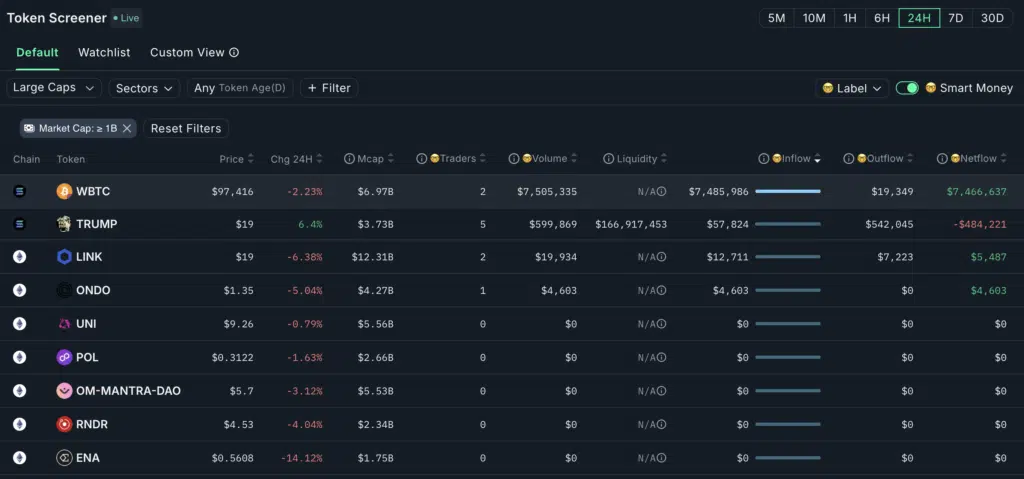1024x479 pixels.
Task: Click the WBTC token logo icon
Action: 64,191
